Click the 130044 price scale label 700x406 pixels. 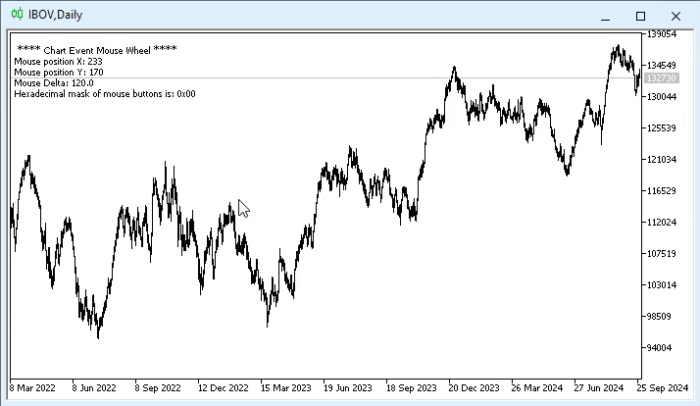tap(662, 97)
